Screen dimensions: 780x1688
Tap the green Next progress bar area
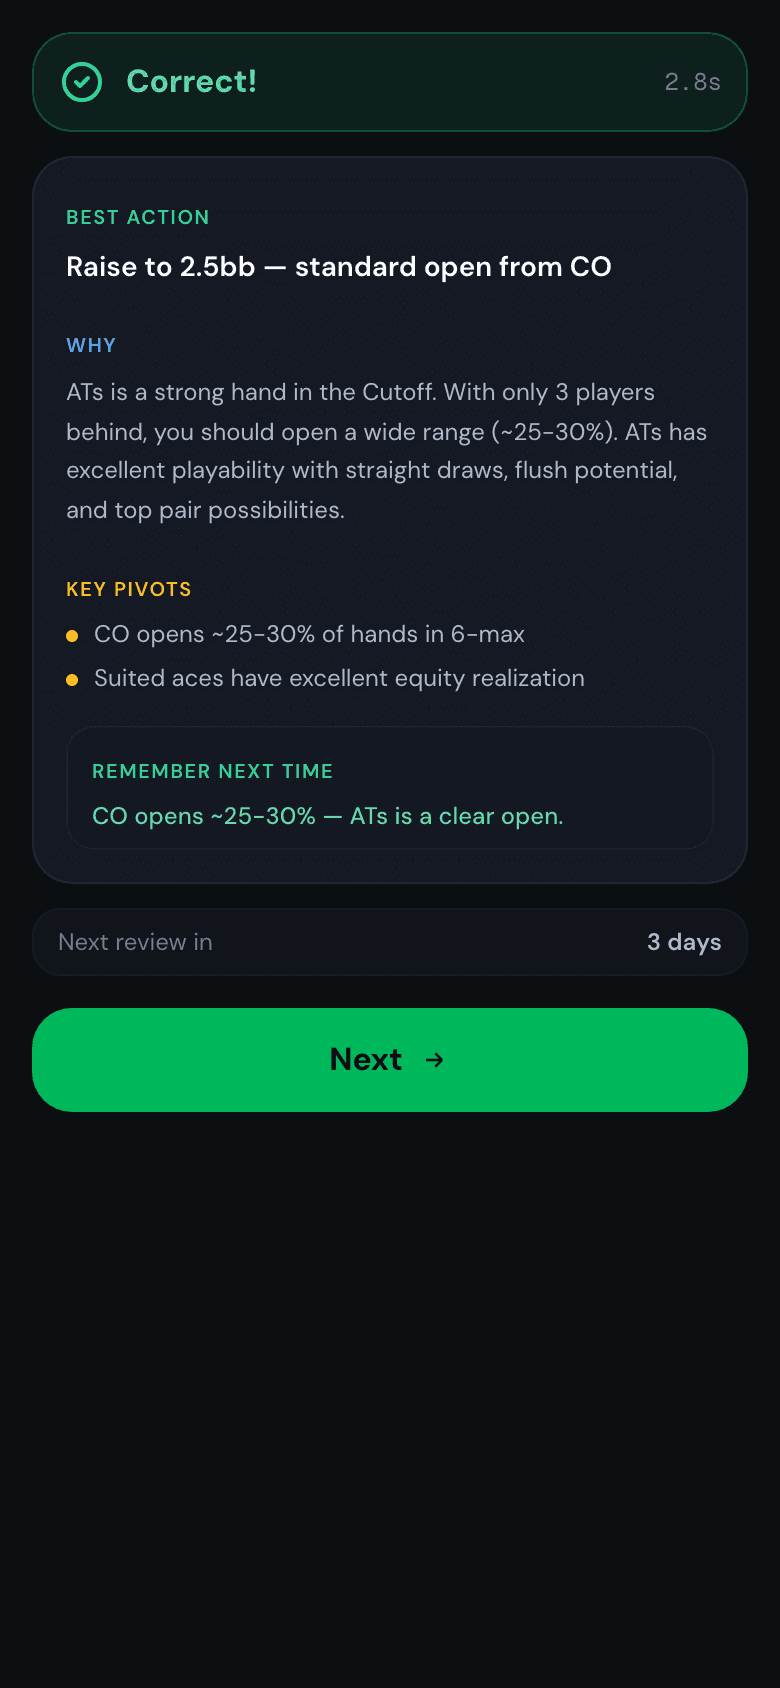pos(390,1060)
